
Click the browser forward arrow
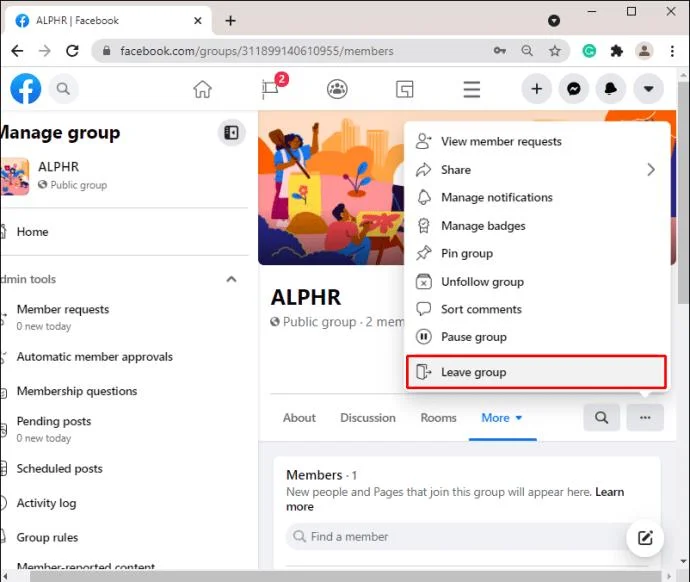(44, 51)
